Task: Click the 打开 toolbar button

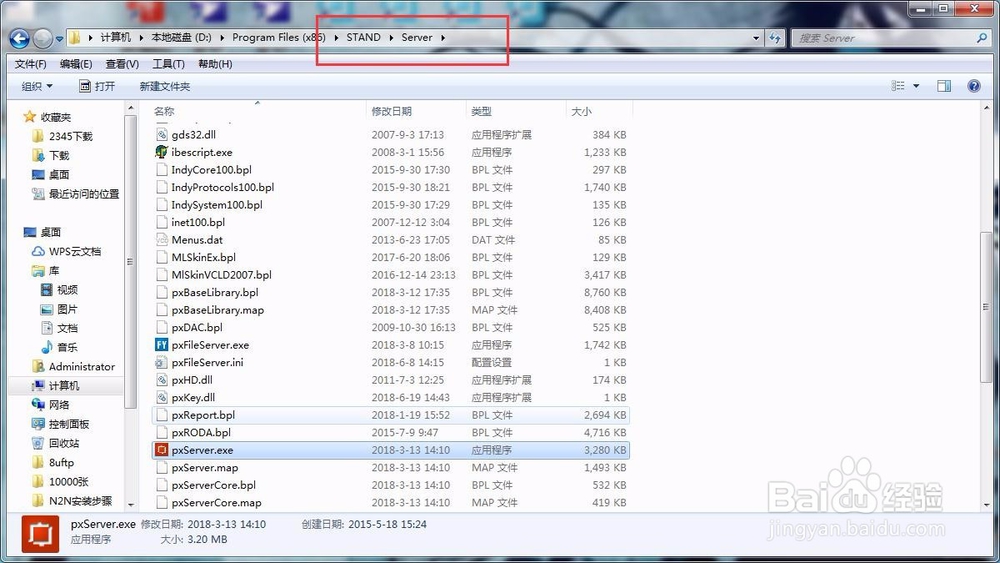Action: (97, 86)
